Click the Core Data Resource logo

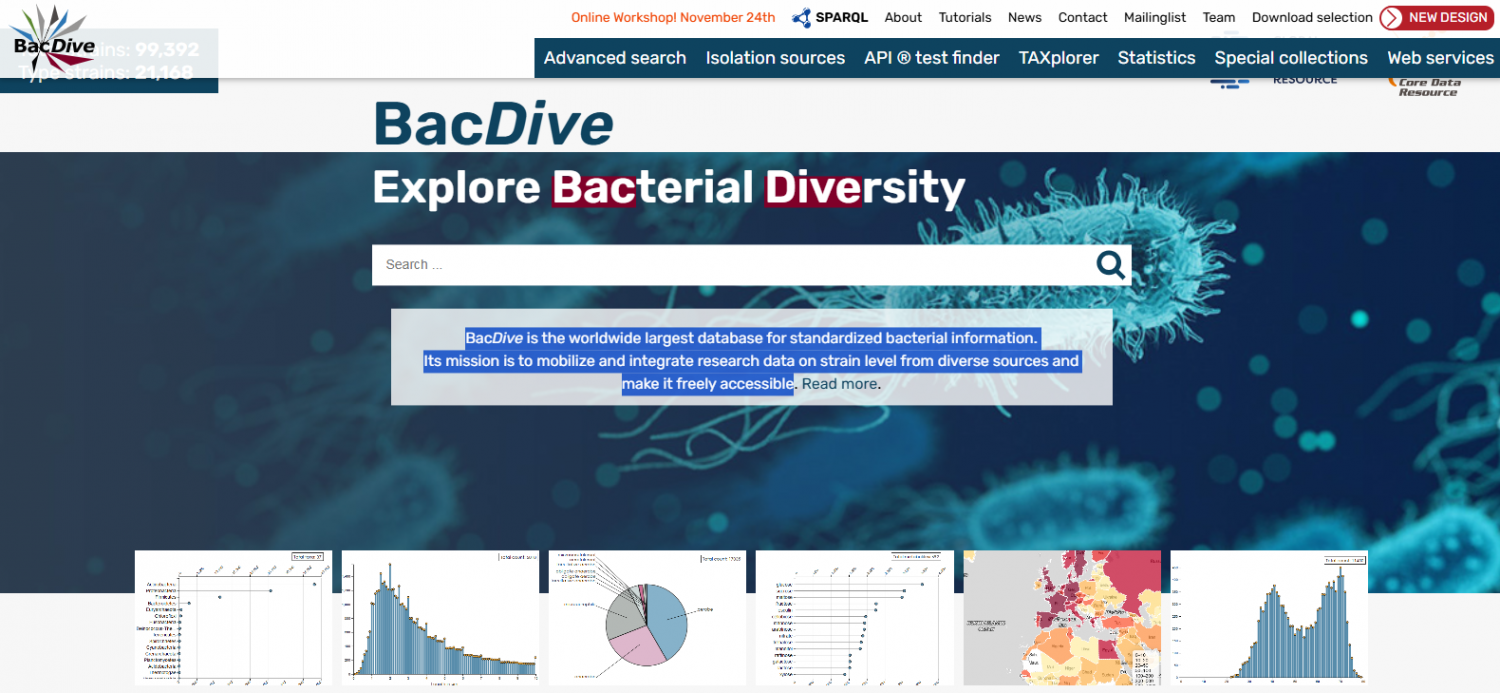coord(1427,87)
